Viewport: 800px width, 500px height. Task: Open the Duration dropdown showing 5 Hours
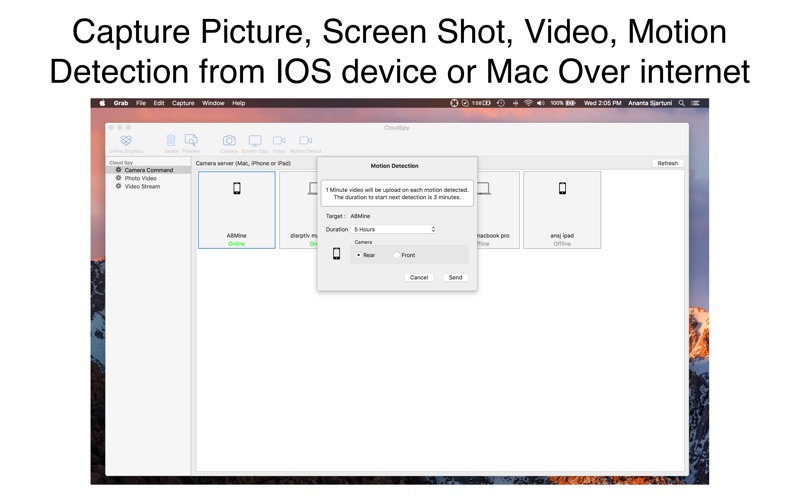pyautogui.click(x=394, y=230)
